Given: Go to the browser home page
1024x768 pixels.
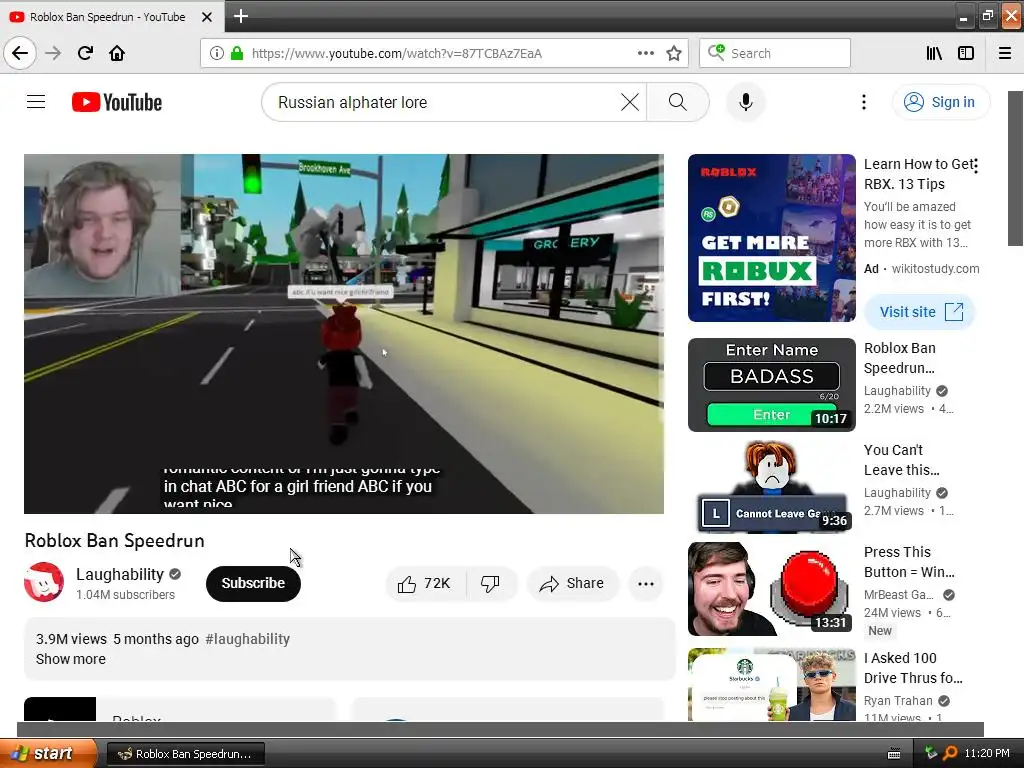Looking at the screenshot, I should coord(117,53).
